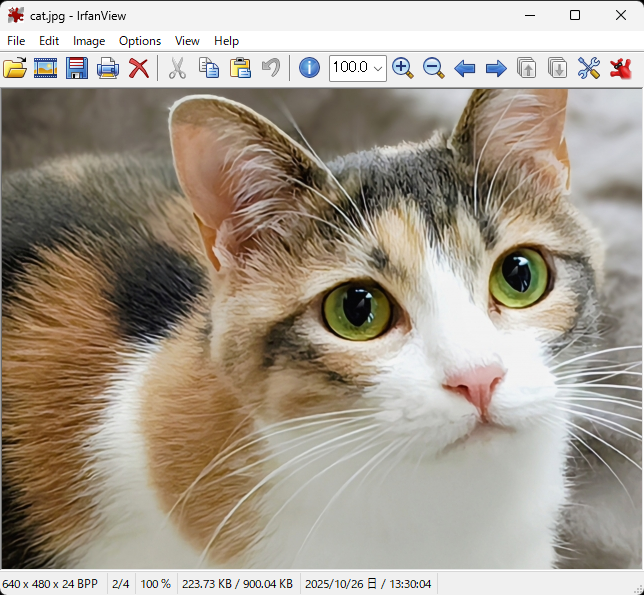Open the Image menu
The width and height of the screenshot is (644, 595).
point(89,41)
